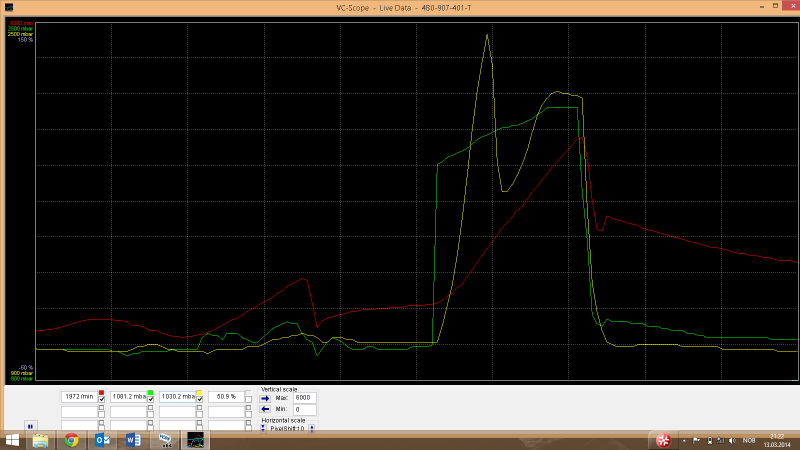The width and height of the screenshot is (800, 450).
Task: Click the 'PixelShift:1.0' label
Action: coord(287,429)
